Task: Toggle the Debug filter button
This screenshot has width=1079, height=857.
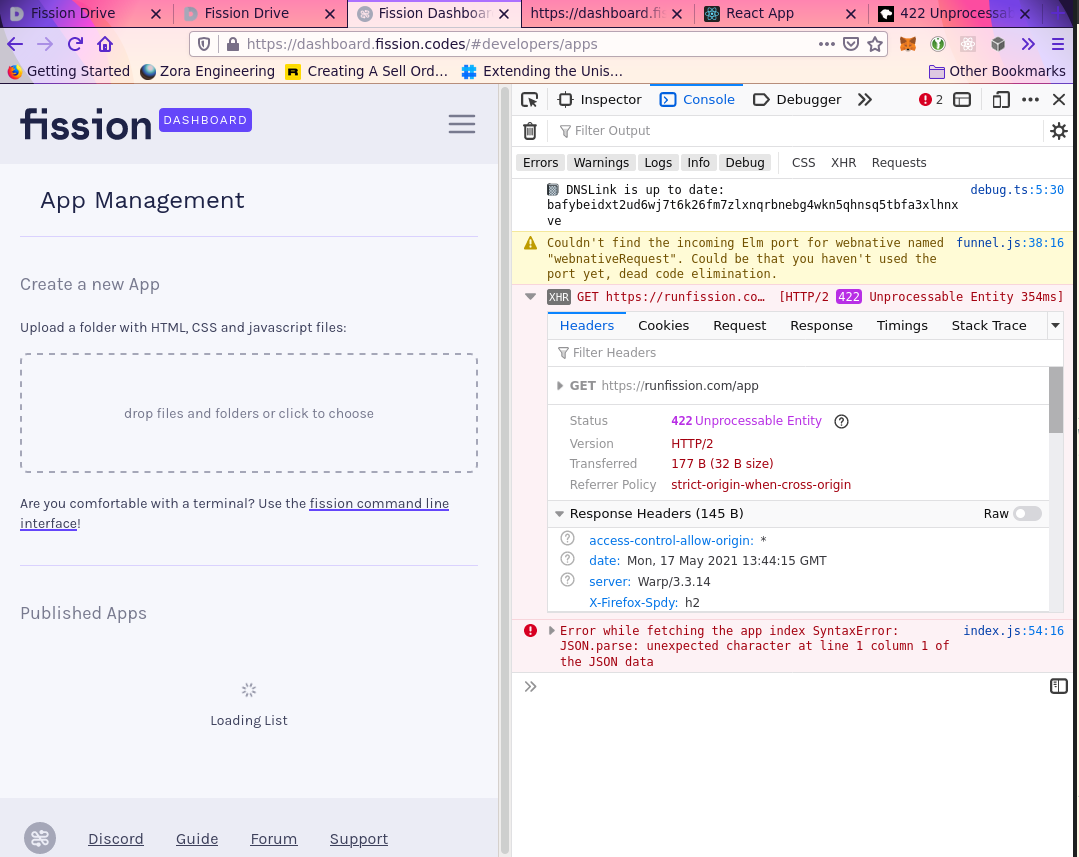Action: pos(745,162)
